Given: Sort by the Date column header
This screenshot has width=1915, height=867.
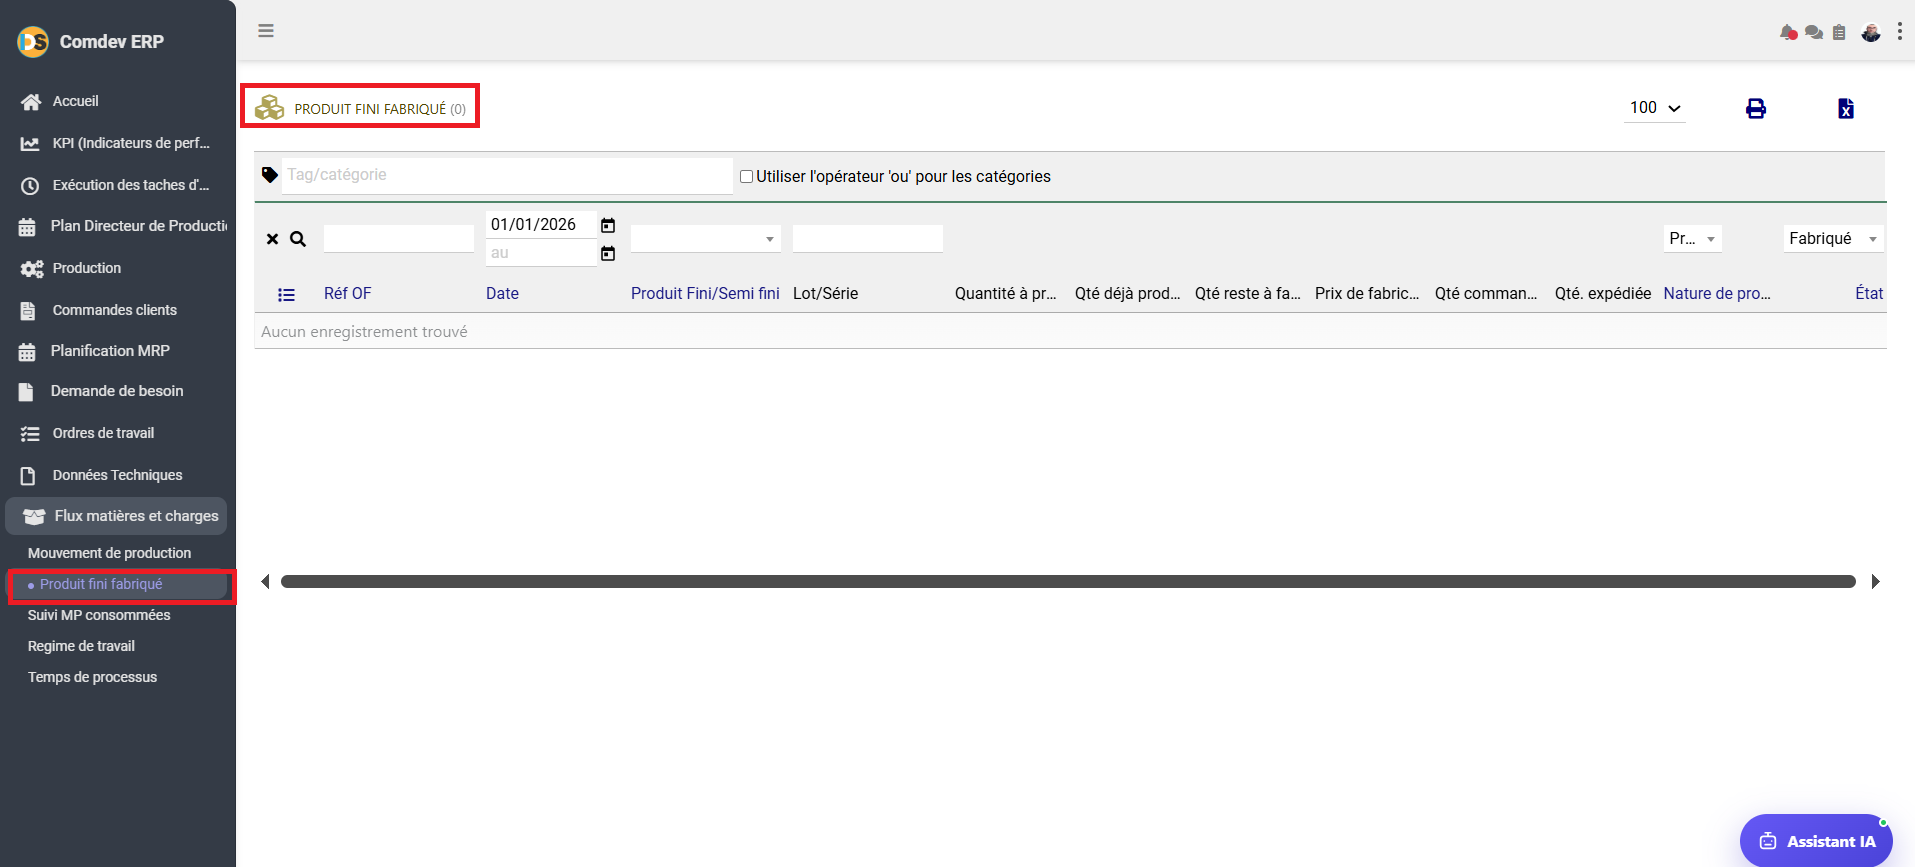Looking at the screenshot, I should [502, 294].
